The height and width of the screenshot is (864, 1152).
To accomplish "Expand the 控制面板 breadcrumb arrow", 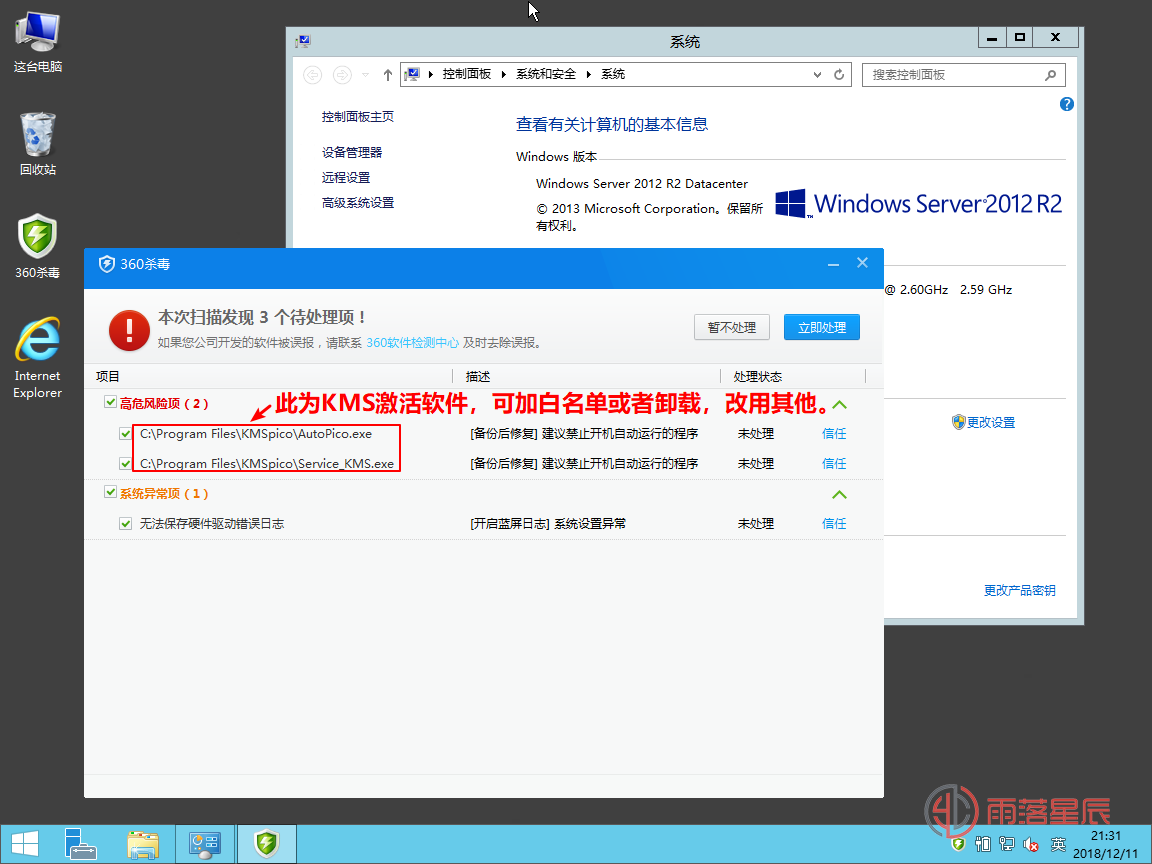I will pyautogui.click(x=503, y=74).
